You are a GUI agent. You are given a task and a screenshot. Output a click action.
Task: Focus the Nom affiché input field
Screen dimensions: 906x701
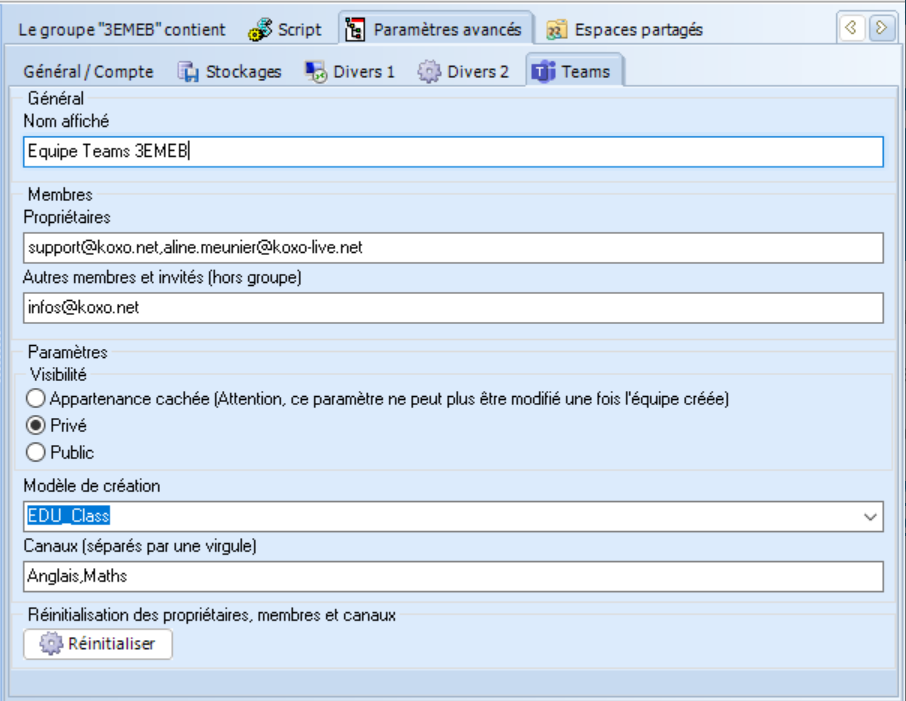coord(453,152)
